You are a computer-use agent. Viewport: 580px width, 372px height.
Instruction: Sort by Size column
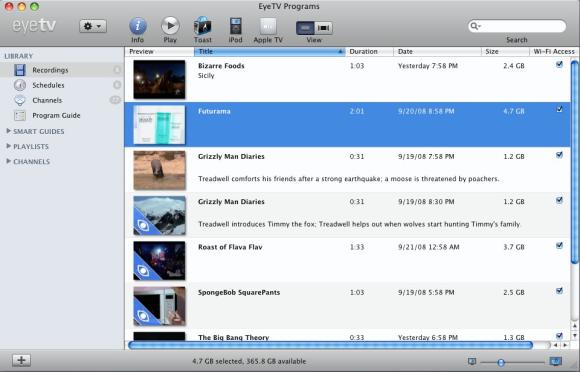505,51
